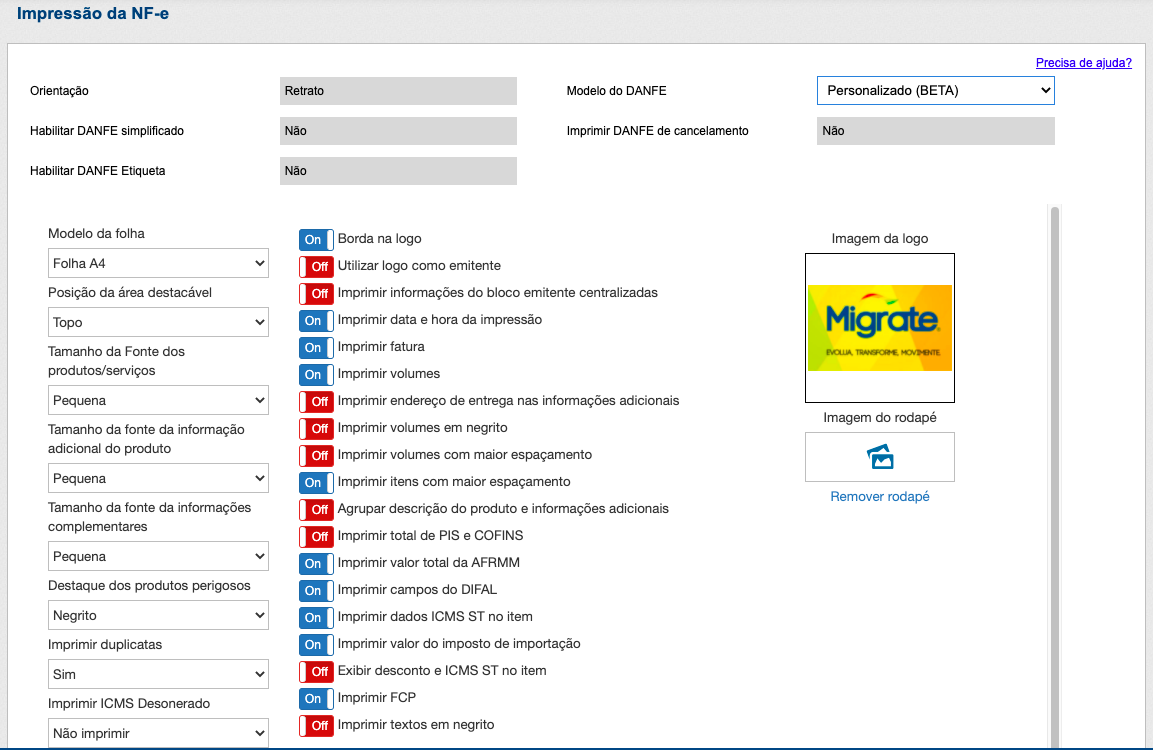Screen dimensions: 1153x750
Task: Enable Imprimir total de PIS e COFINS
Action: 316,537
